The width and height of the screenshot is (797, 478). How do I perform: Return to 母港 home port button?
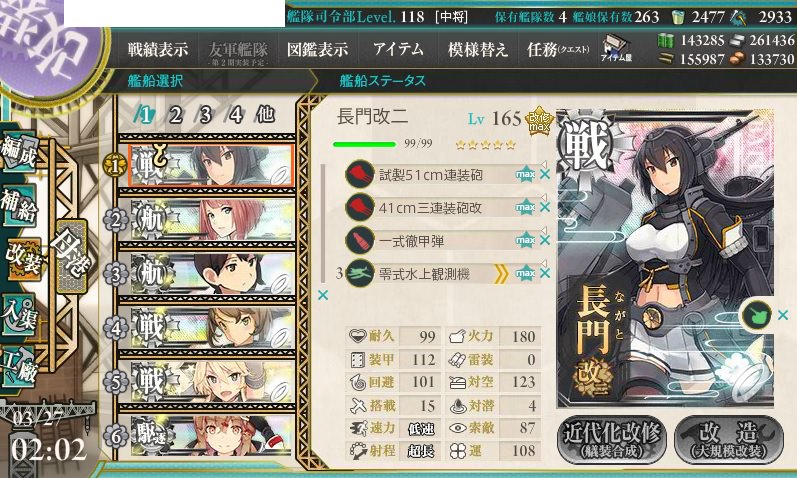pyautogui.click(x=72, y=257)
